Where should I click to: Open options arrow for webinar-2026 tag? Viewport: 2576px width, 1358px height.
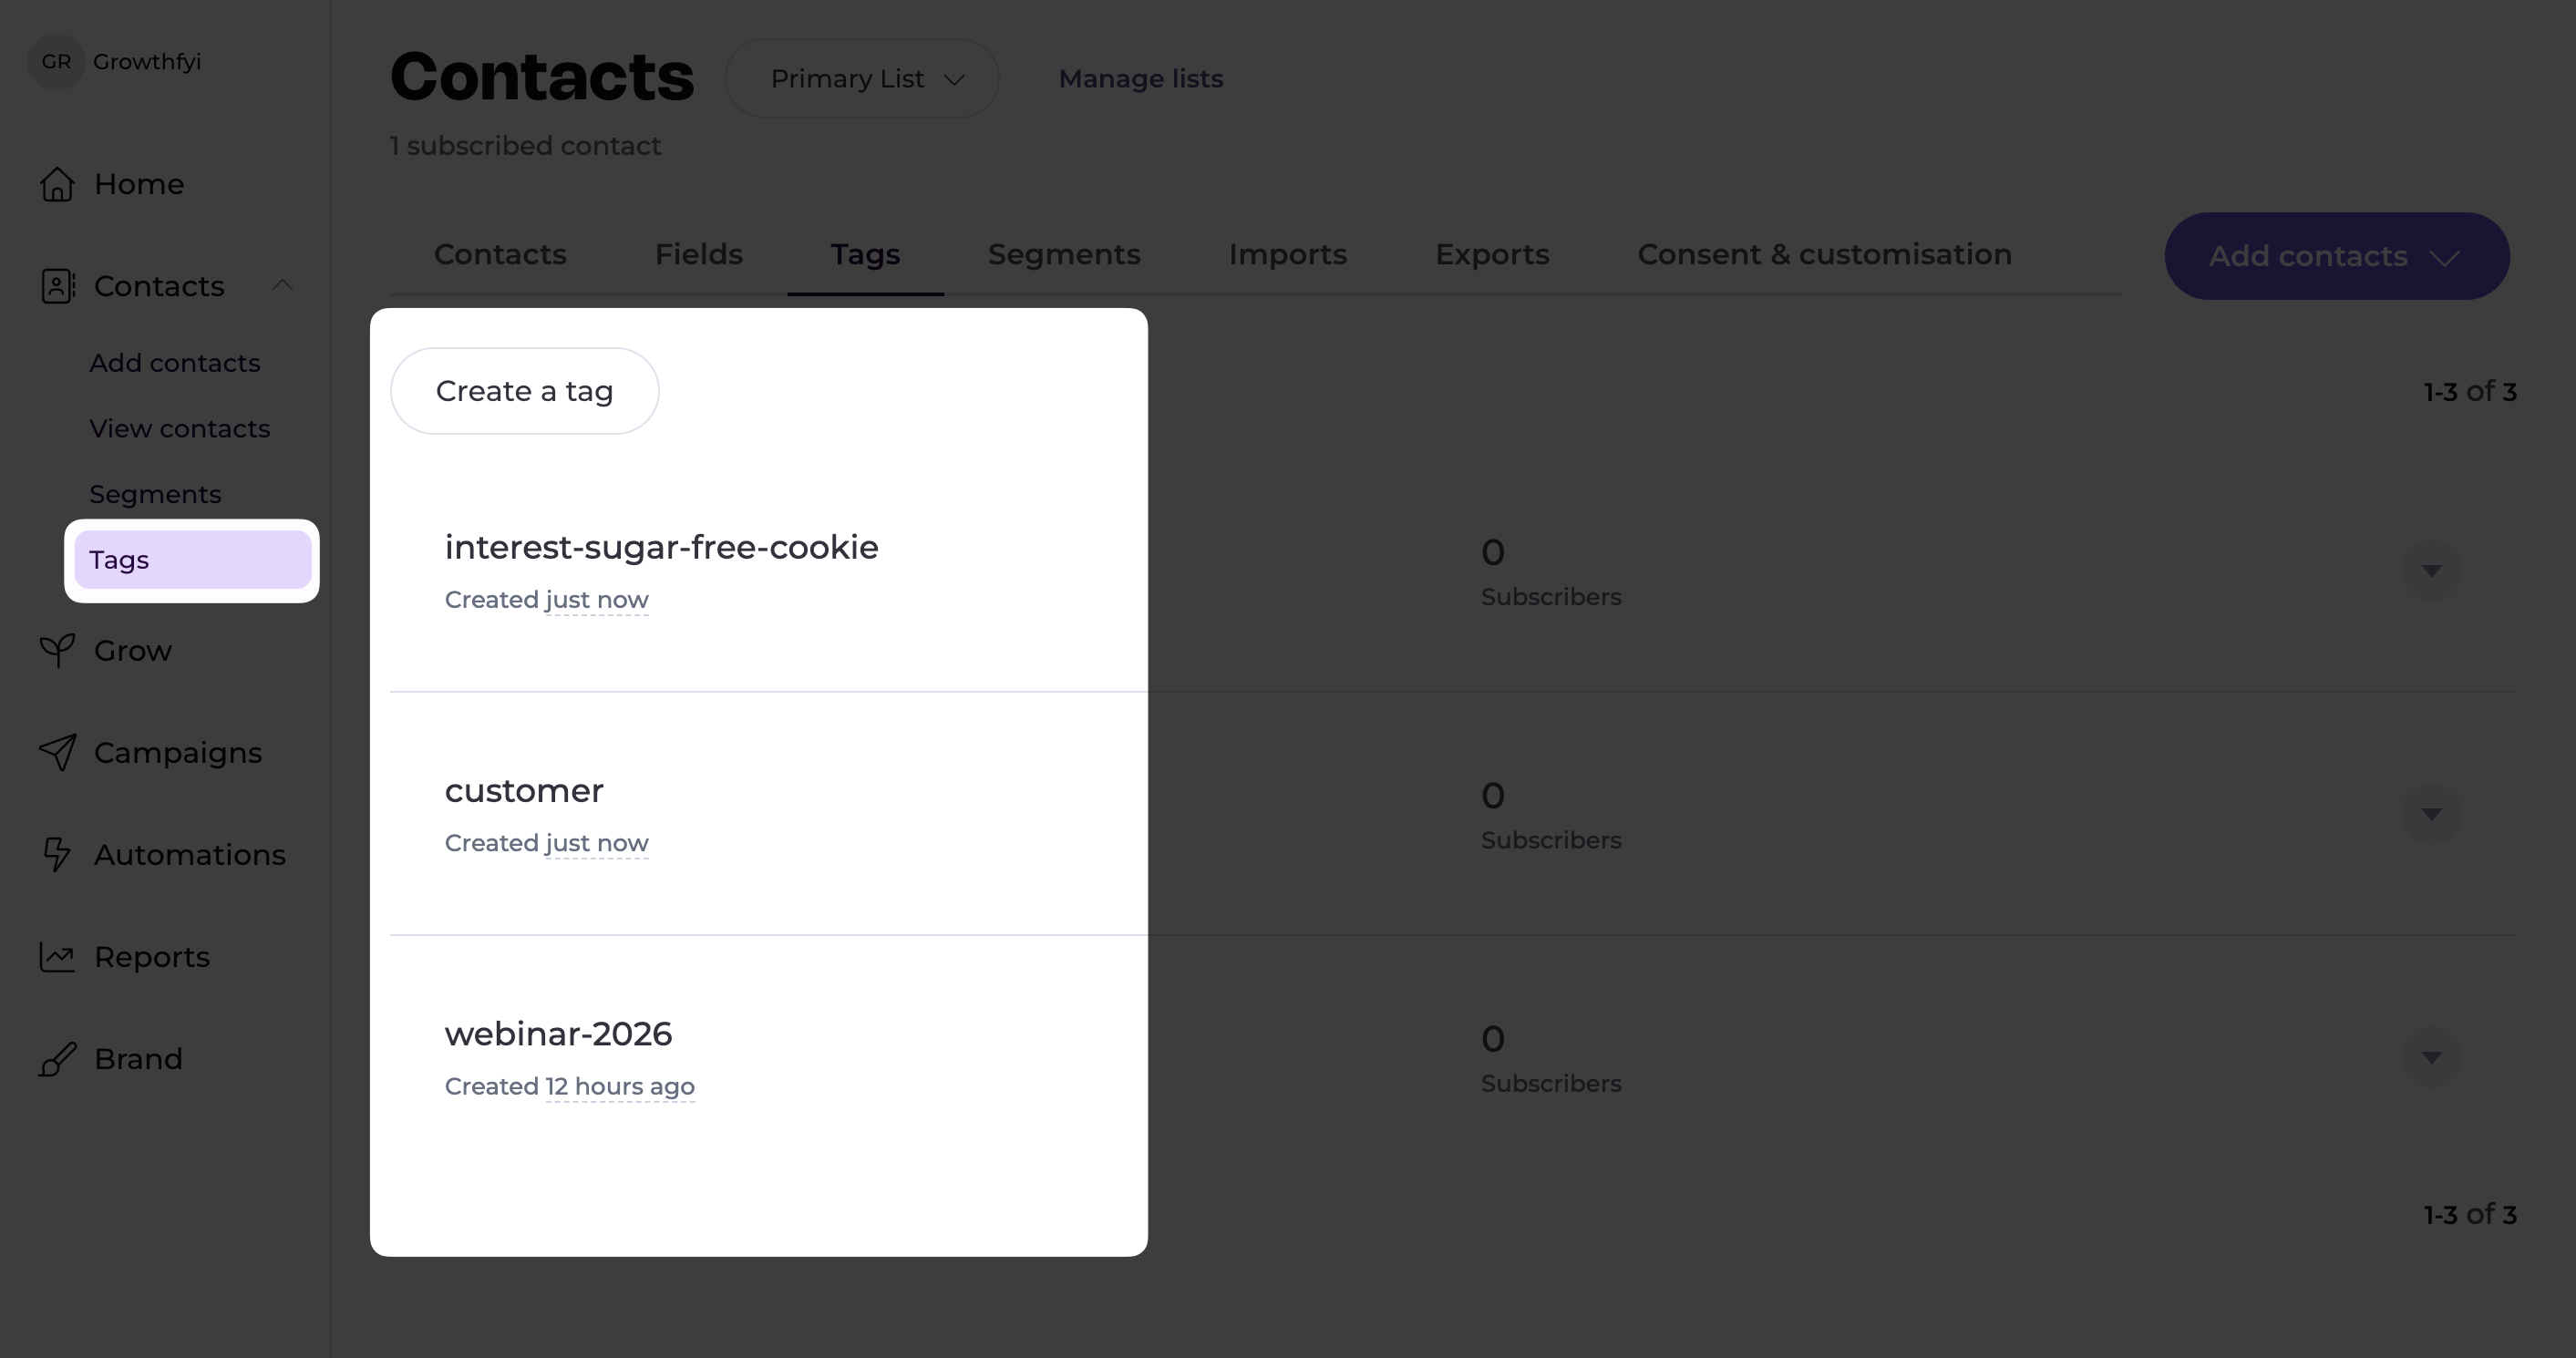[2431, 1057]
